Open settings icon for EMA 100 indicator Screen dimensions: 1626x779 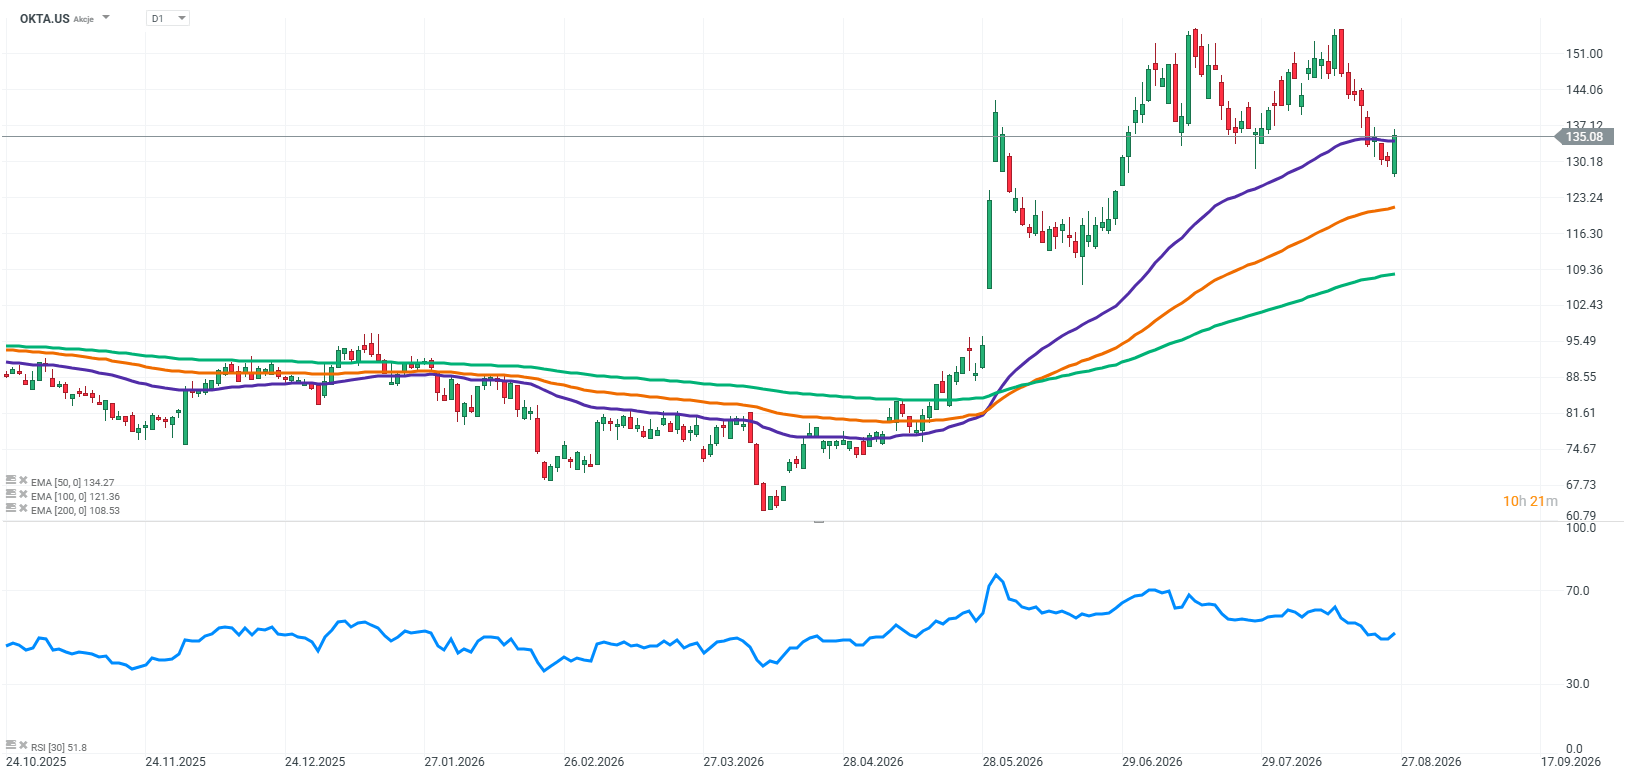[x=11, y=495]
